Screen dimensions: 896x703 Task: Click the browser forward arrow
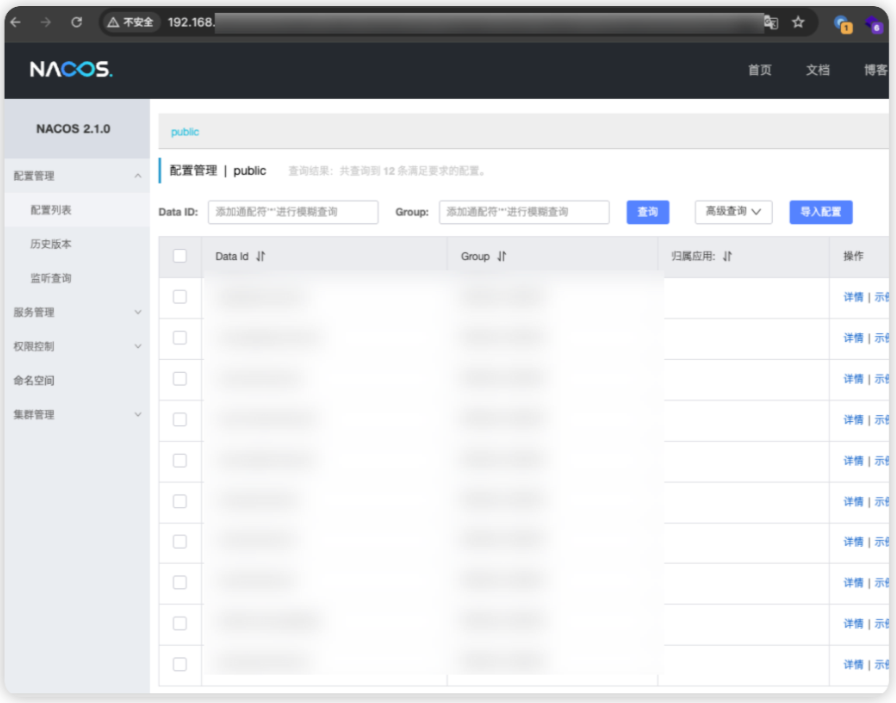coord(46,22)
